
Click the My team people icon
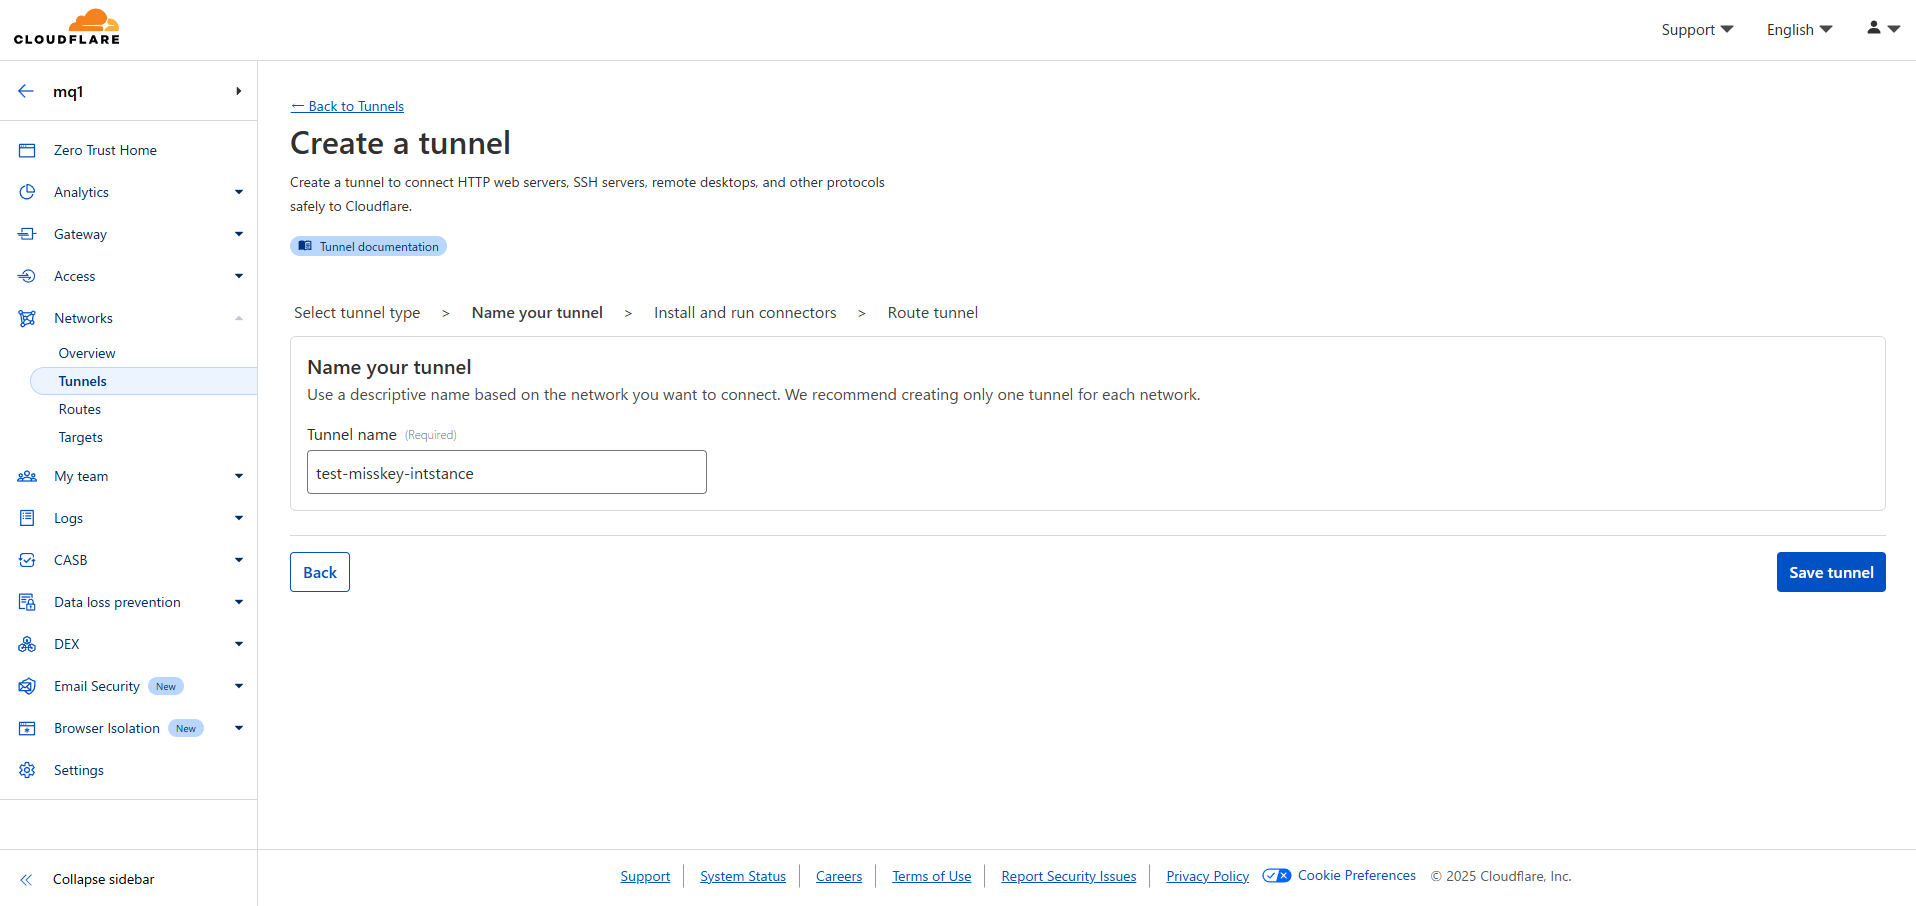tap(27, 476)
